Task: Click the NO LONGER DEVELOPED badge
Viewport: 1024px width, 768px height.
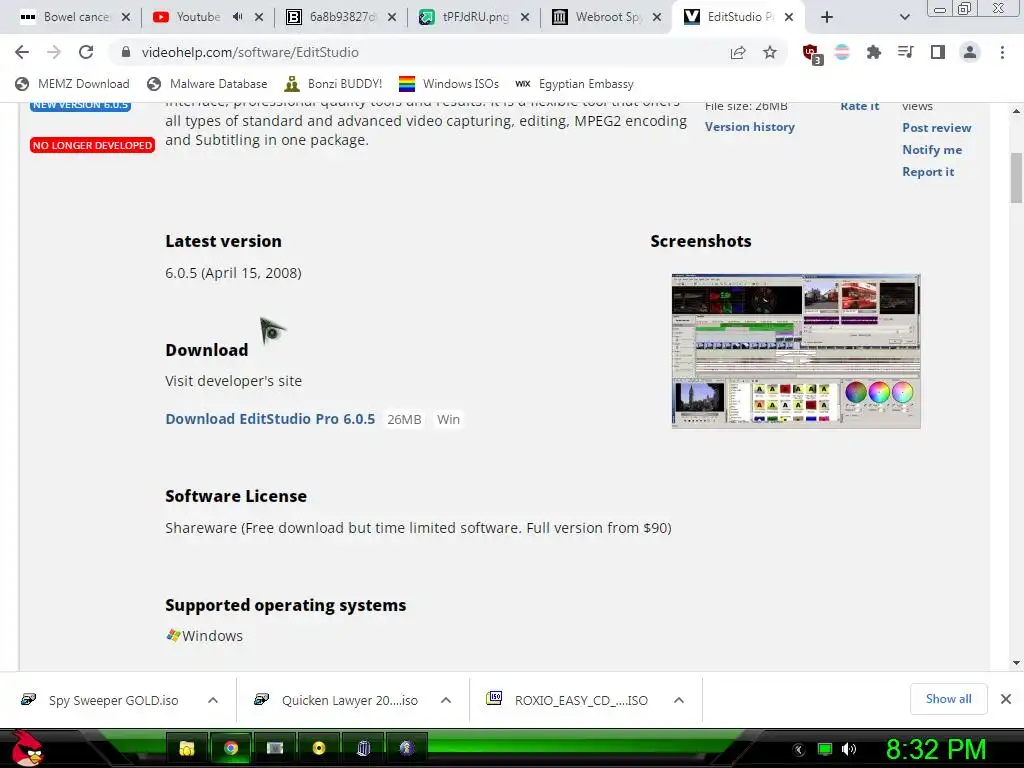Action: click(92, 145)
